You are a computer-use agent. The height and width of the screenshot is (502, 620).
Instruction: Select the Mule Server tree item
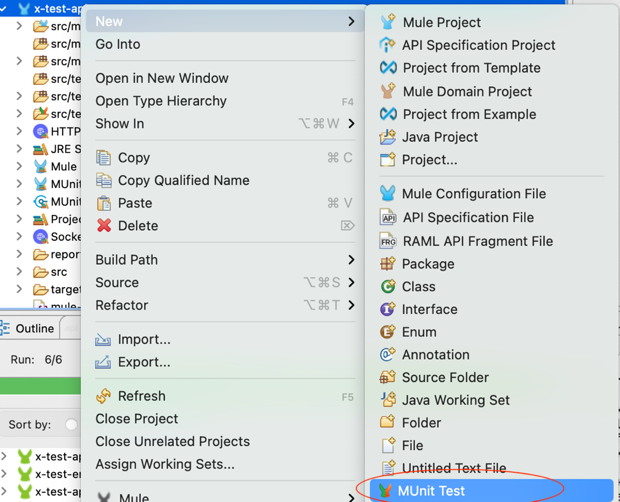[55, 166]
